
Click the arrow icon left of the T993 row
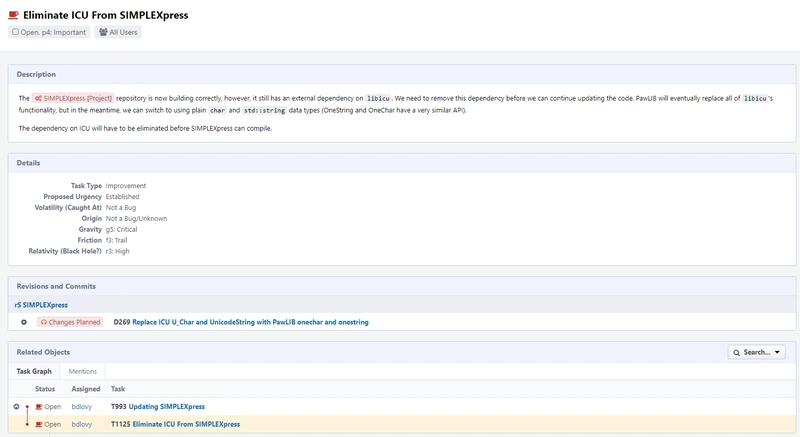coord(16,407)
